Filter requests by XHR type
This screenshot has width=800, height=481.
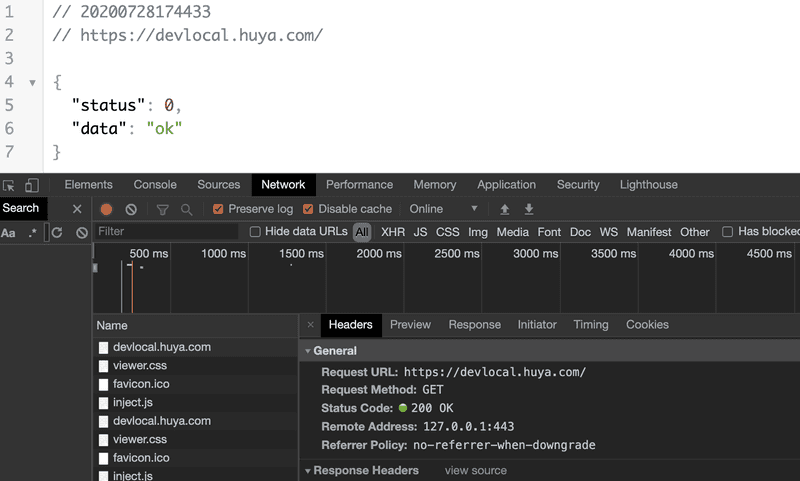tap(393, 232)
